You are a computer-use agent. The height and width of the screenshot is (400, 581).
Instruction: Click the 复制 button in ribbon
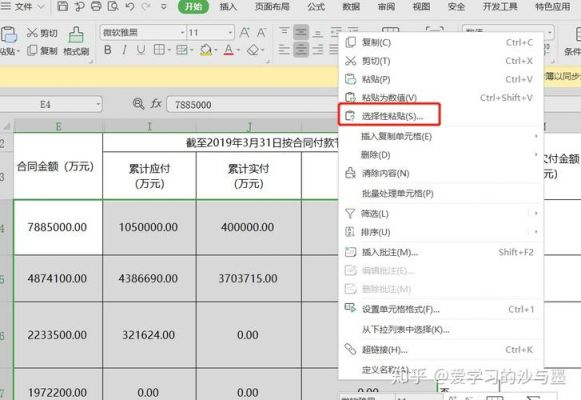click(42, 50)
